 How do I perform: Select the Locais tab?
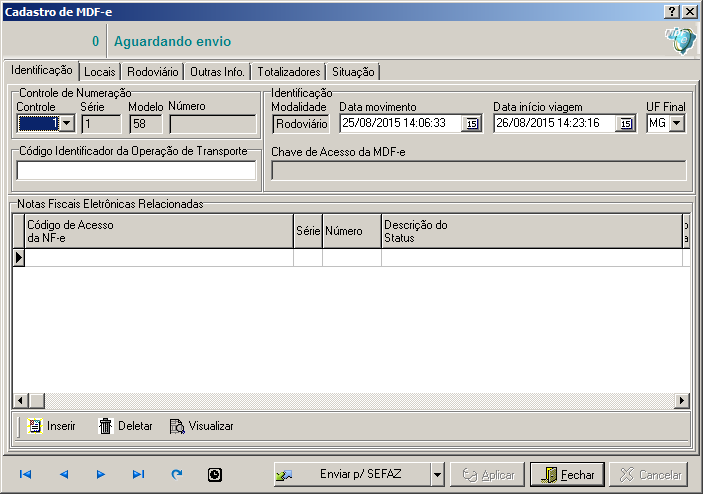[x=100, y=72]
